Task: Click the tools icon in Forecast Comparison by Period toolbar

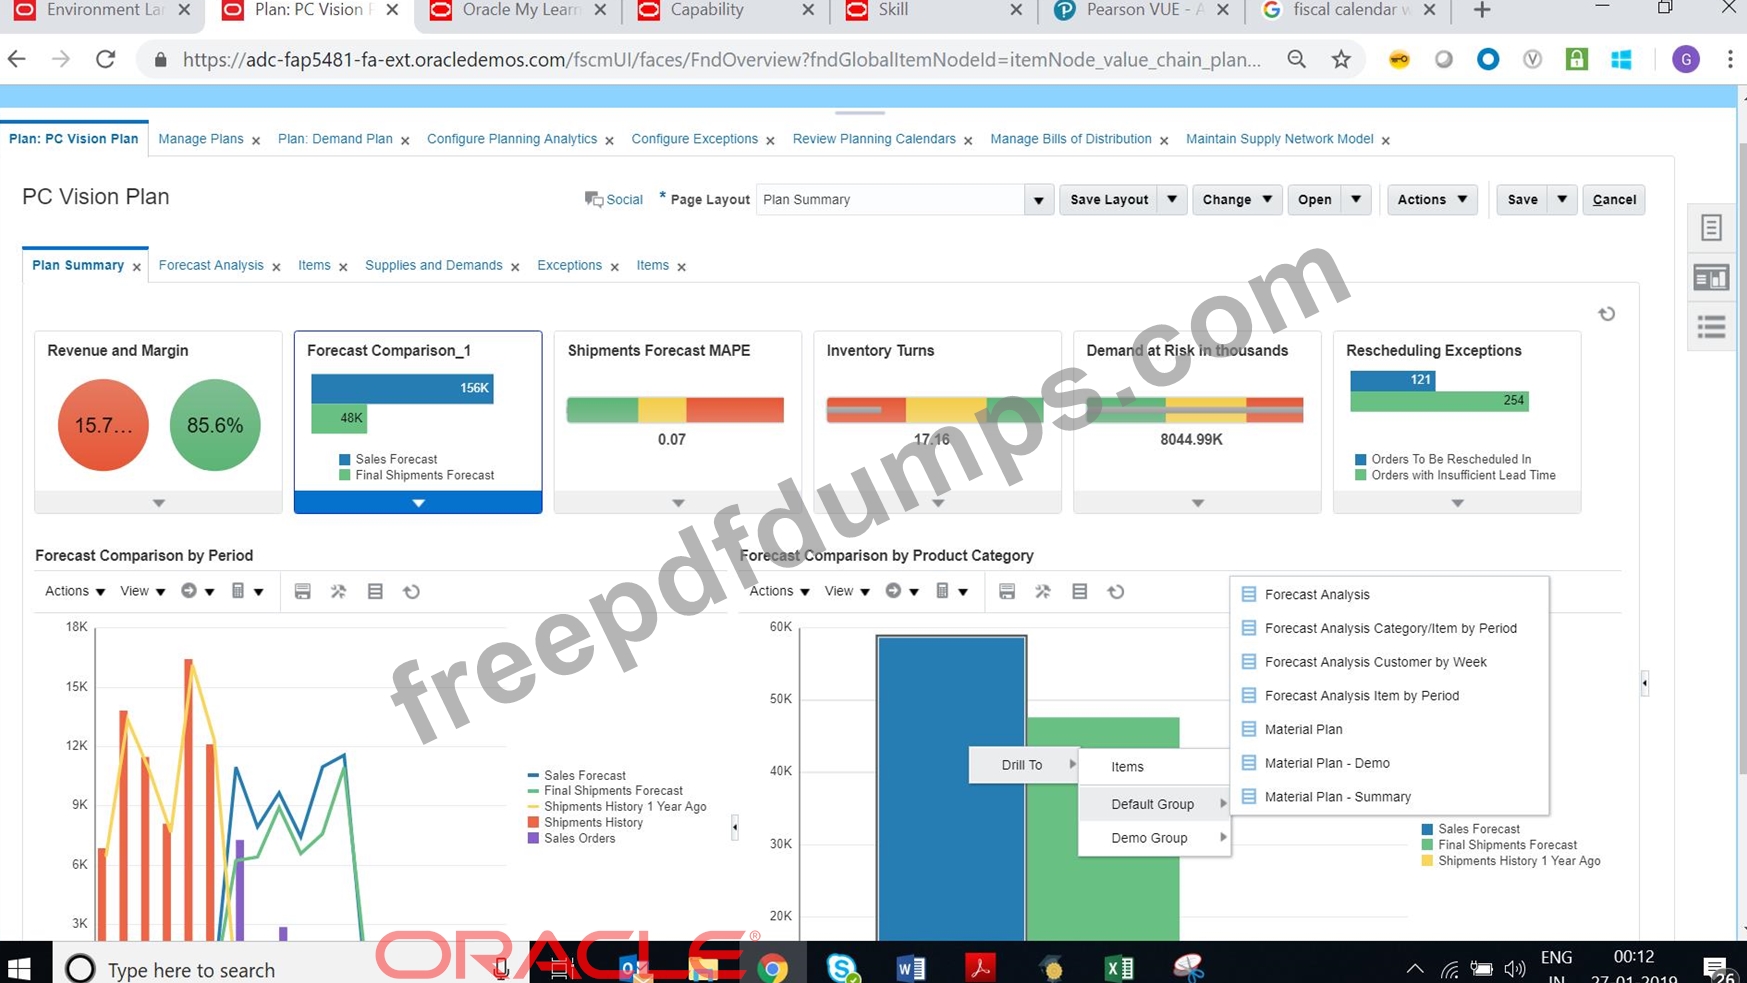Action: [339, 592]
